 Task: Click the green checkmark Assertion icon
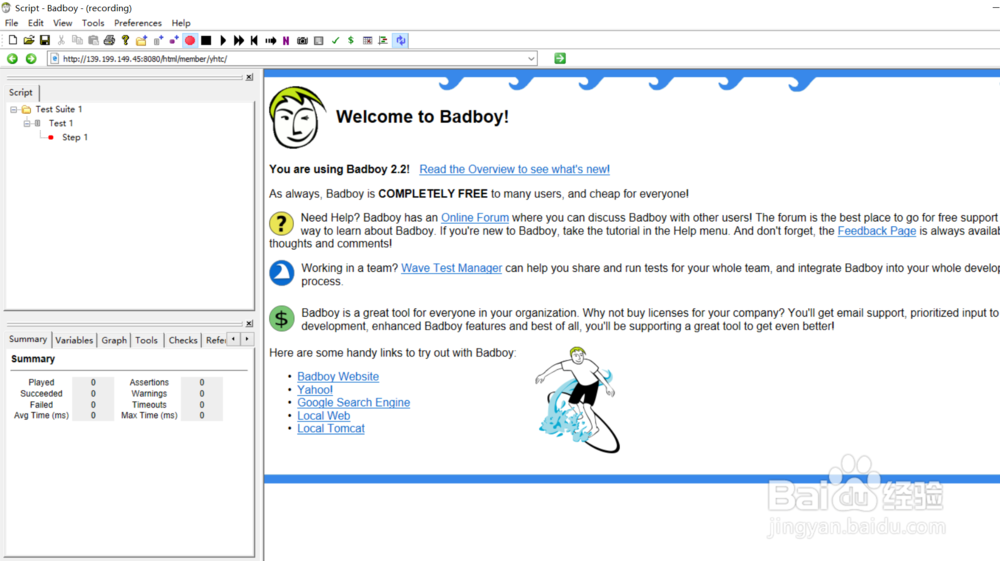coord(335,40)
